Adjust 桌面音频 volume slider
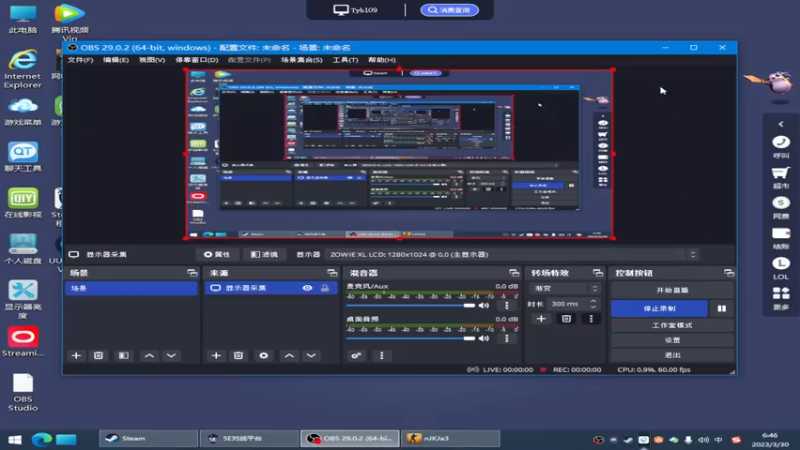 tap(411, 338)
